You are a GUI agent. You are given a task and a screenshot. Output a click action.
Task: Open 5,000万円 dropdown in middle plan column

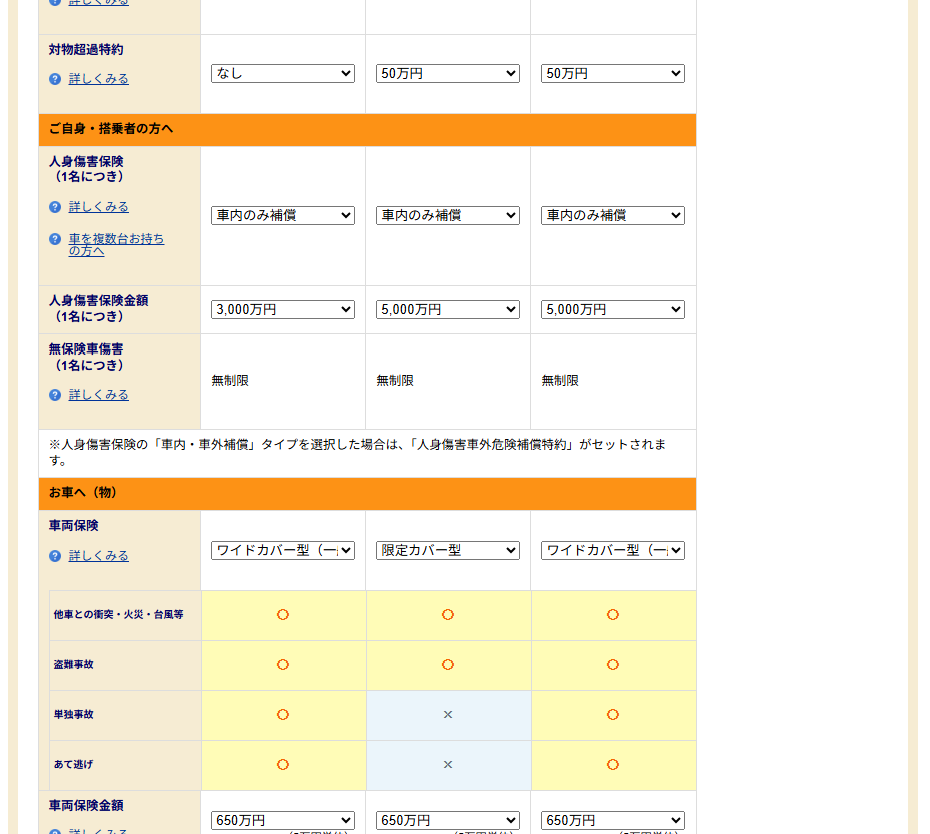pyautogui.click(x=448, y=310)
